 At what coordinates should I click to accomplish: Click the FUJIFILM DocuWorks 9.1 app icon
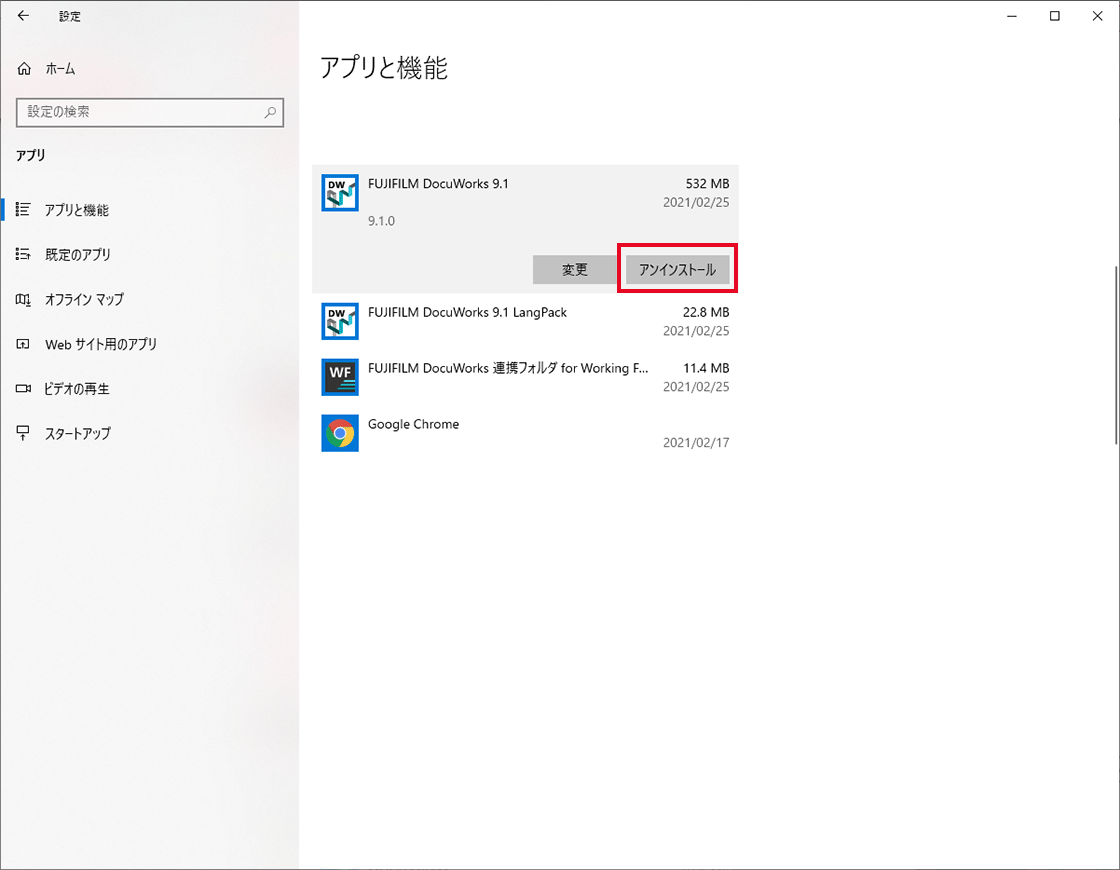pyautogui.click(x=340, y=193)
